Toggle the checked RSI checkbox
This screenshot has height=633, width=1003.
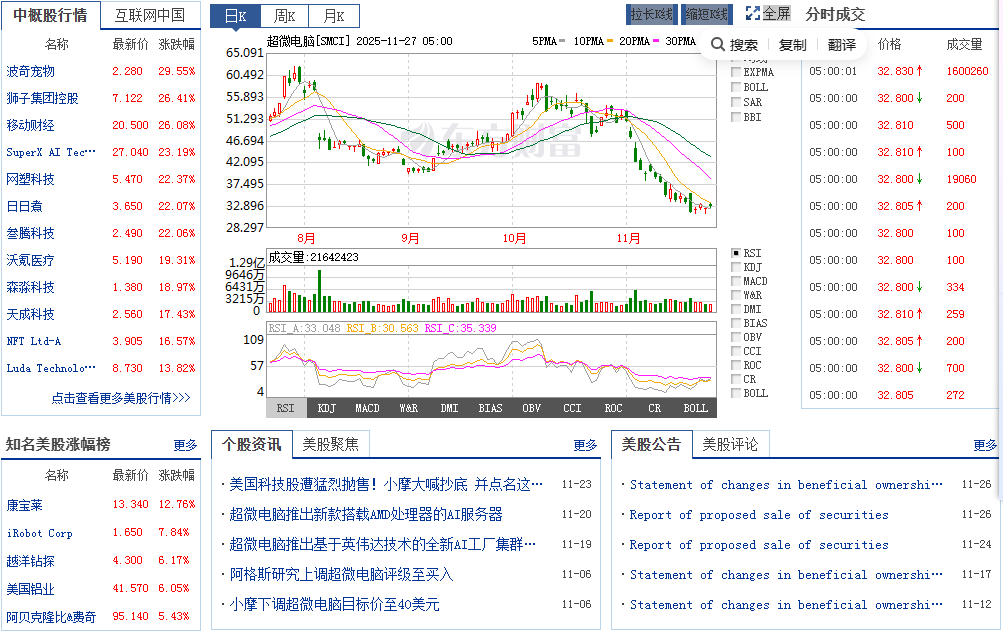(x=736, y=253)
